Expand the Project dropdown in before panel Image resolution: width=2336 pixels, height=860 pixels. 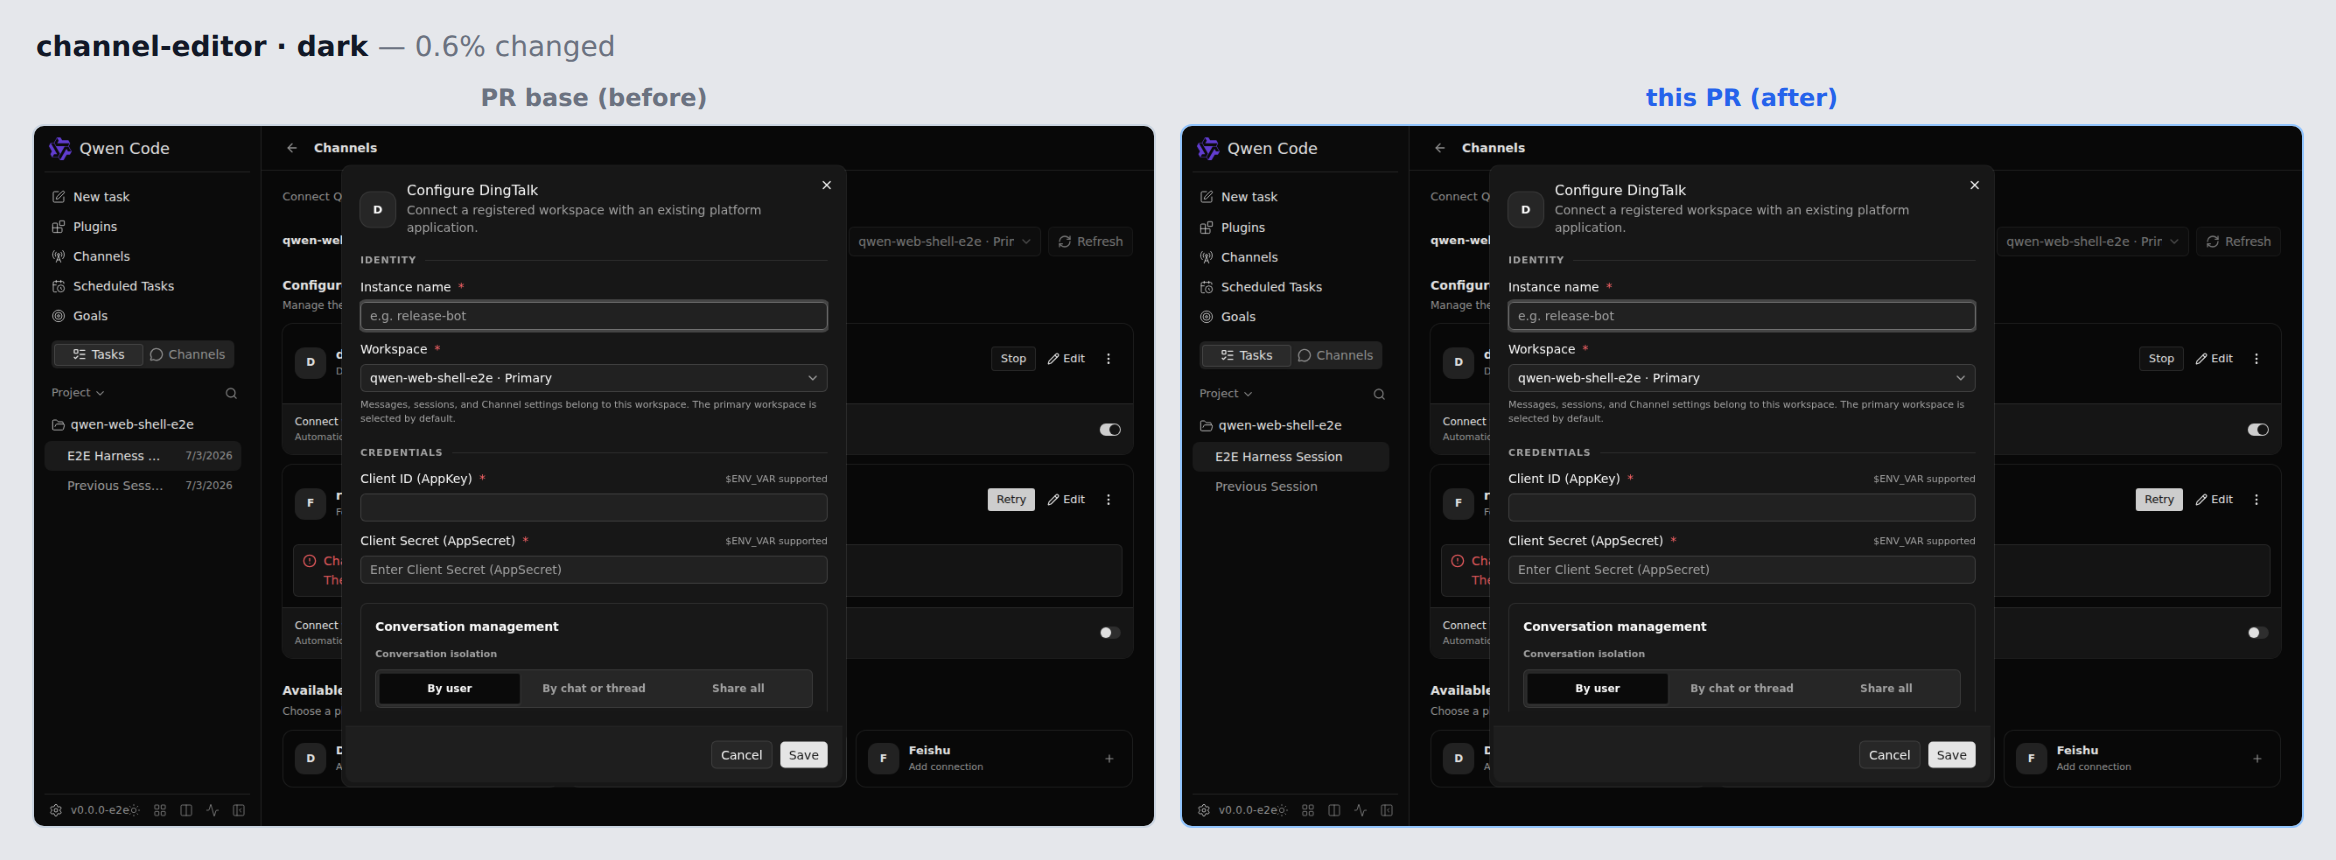78,393
